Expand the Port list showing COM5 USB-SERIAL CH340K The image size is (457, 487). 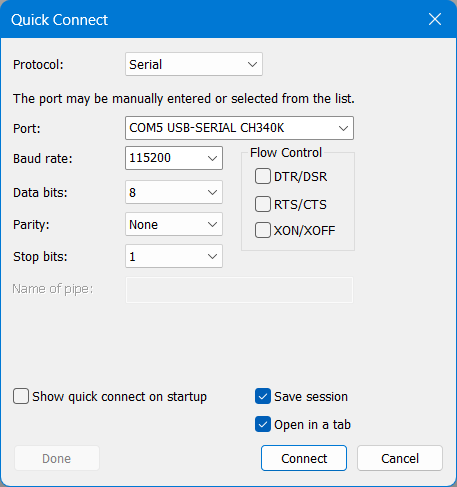click(239, 128)
